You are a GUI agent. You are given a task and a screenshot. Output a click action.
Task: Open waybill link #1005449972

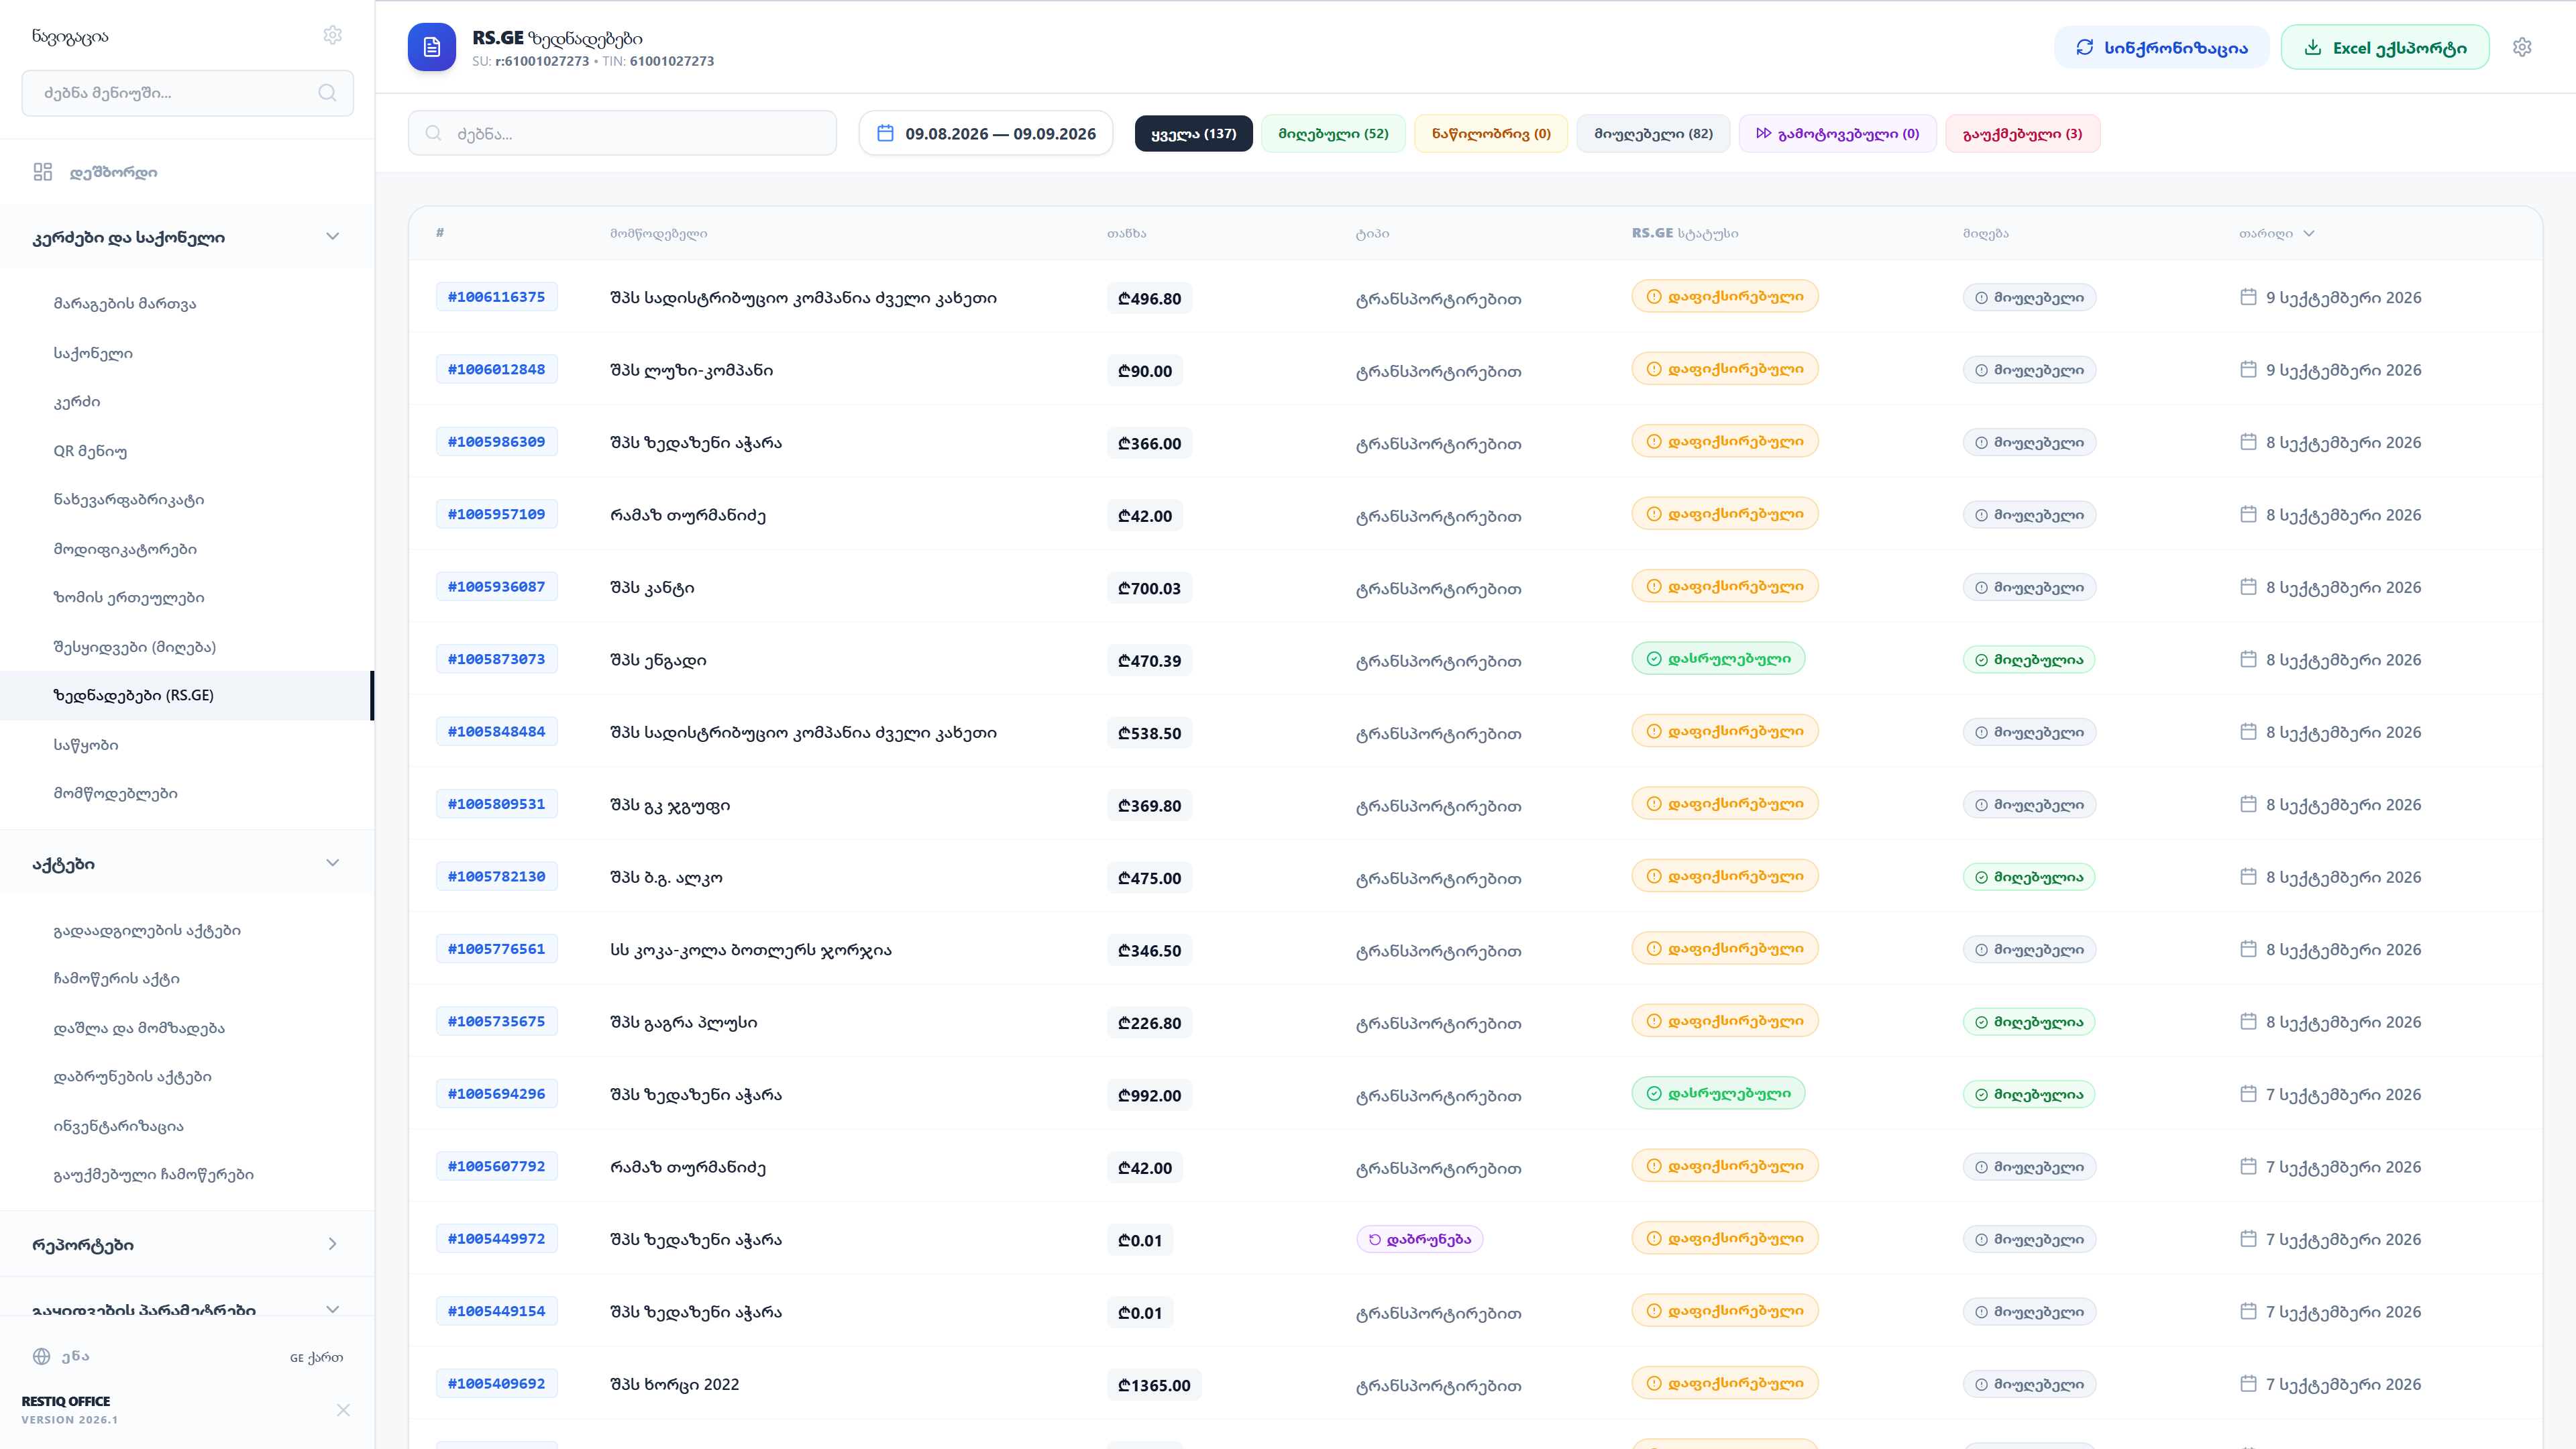496,1239
